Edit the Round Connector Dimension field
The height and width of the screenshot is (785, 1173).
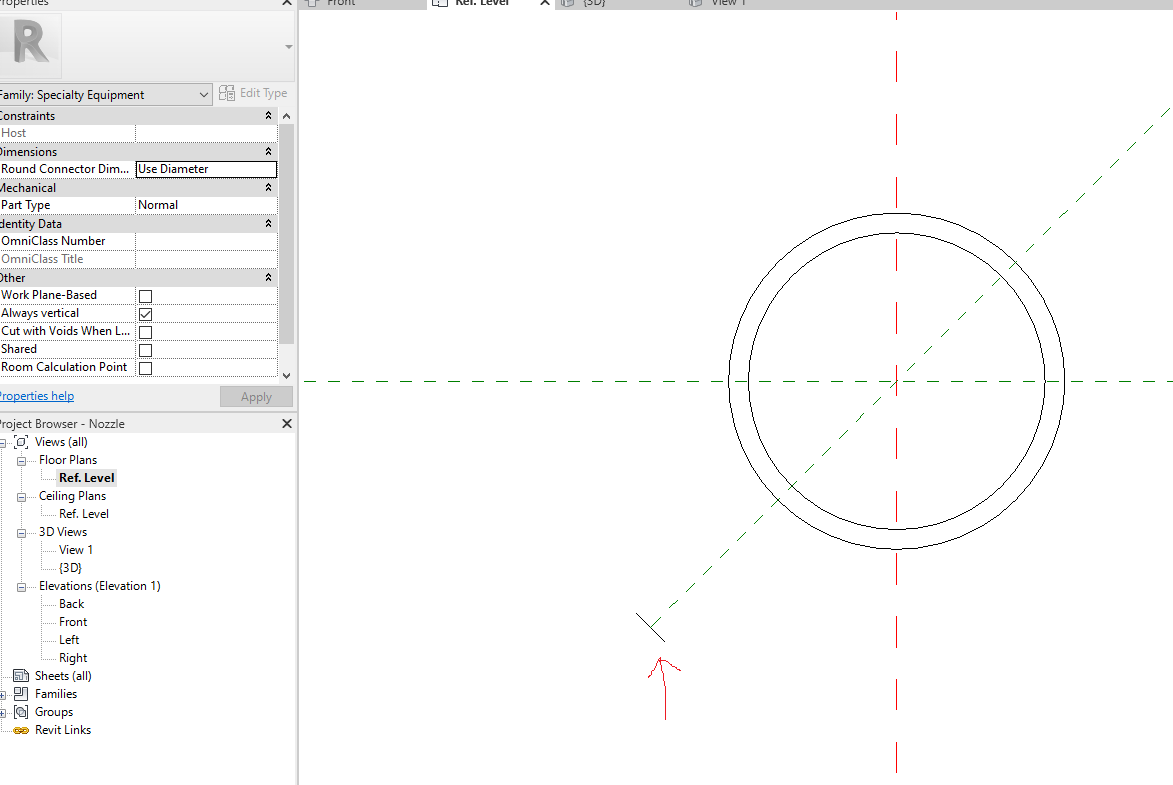pyautogui.click(x=205, y=169)
